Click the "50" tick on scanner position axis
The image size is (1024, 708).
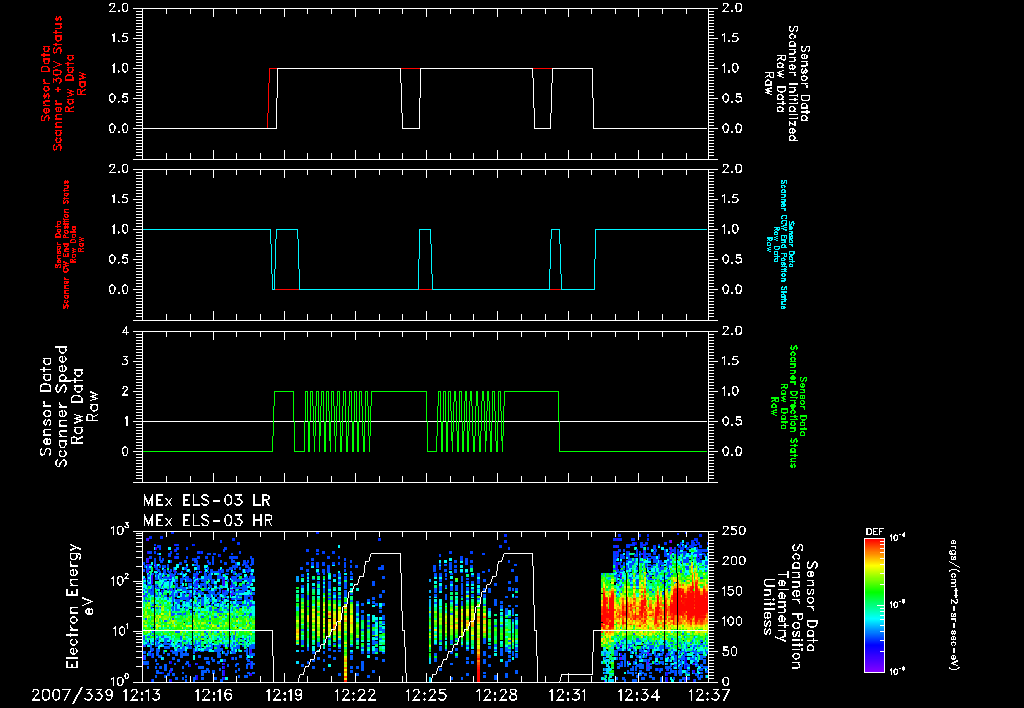click(x=729, y=651)
